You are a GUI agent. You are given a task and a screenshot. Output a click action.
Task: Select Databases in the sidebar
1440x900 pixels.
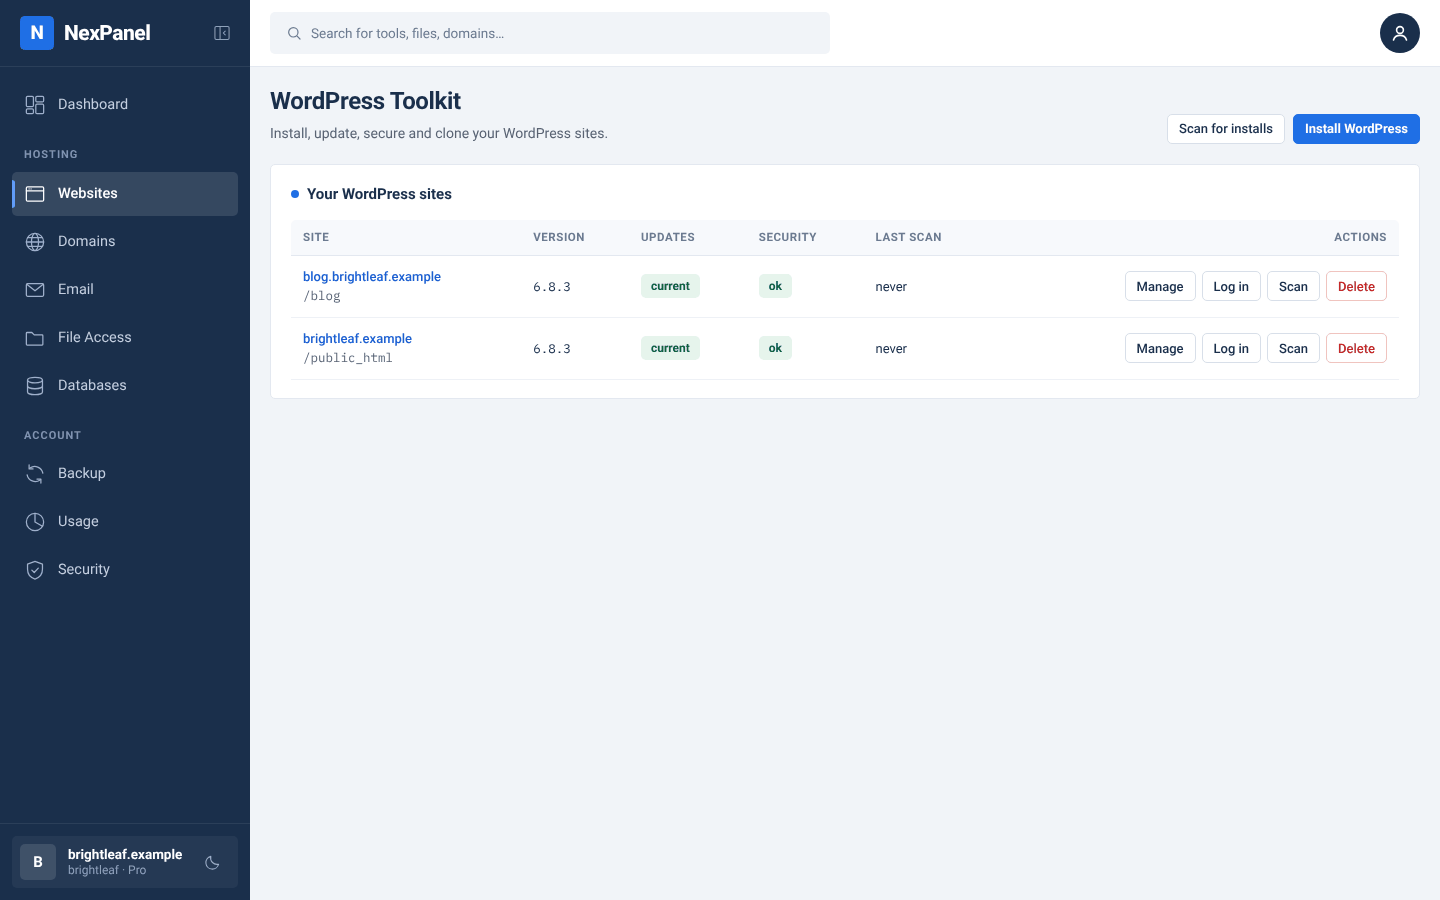tap(125, 385)
